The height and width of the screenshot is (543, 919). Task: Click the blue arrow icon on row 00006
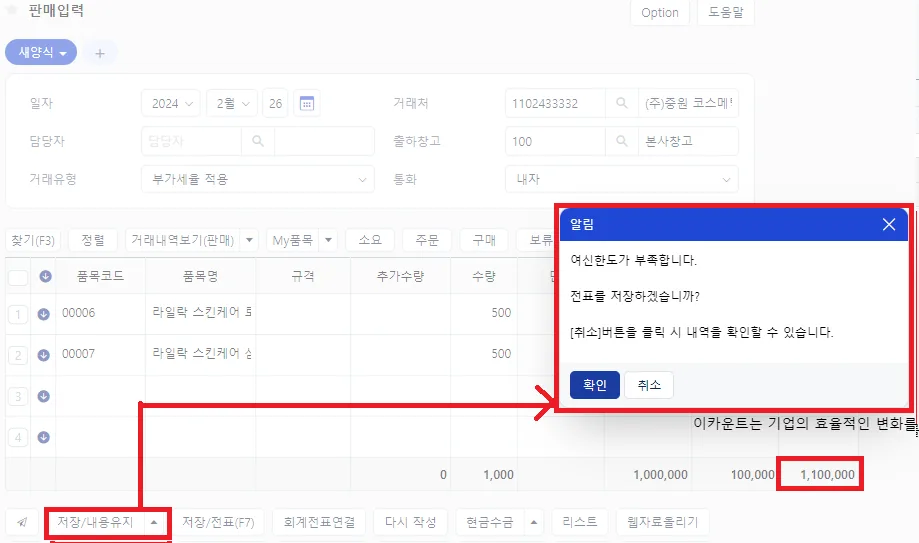tap(43, 314)
